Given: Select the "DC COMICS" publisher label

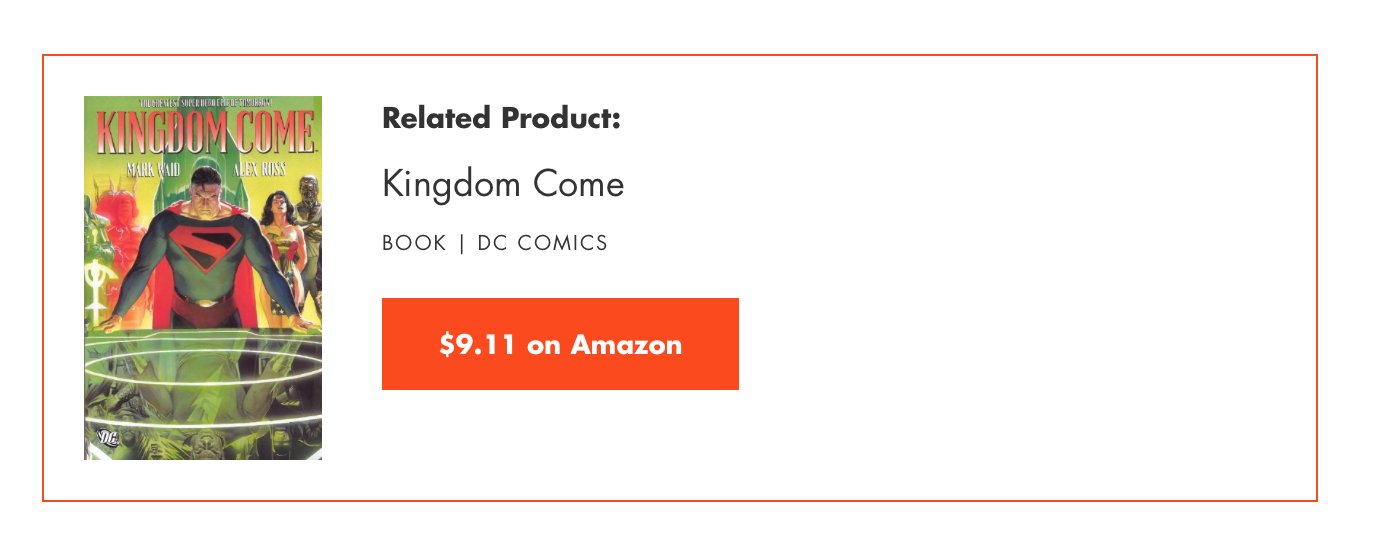Looking at the screenshot, I should (542, 243).
